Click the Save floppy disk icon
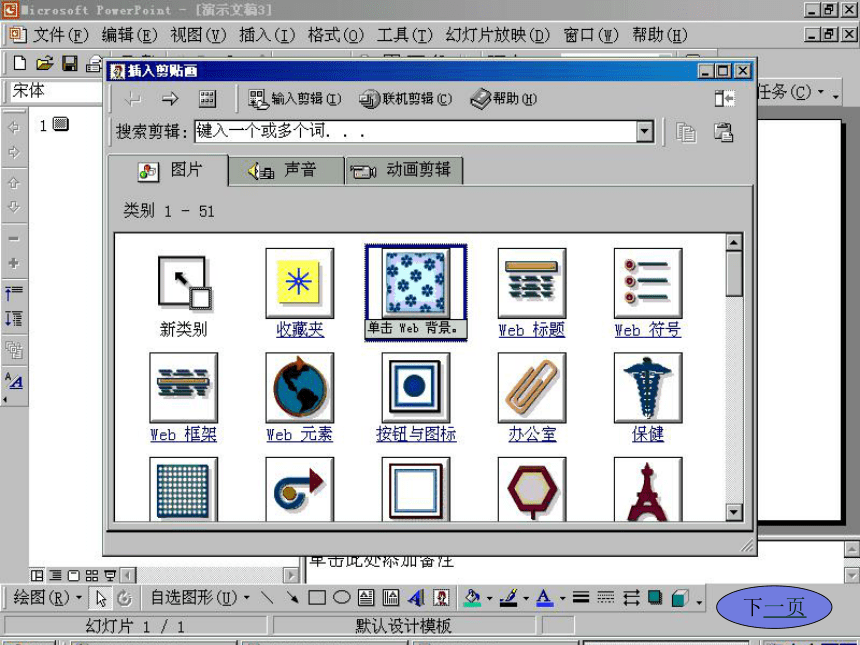 tap(70, 63)
